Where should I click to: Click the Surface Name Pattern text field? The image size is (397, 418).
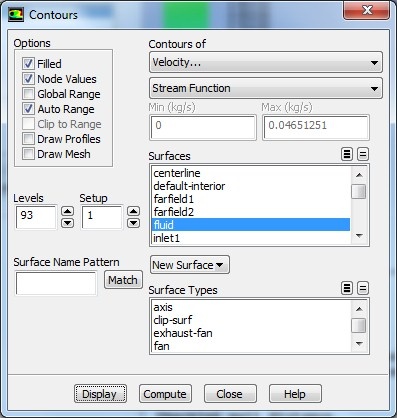click(56, 283)
